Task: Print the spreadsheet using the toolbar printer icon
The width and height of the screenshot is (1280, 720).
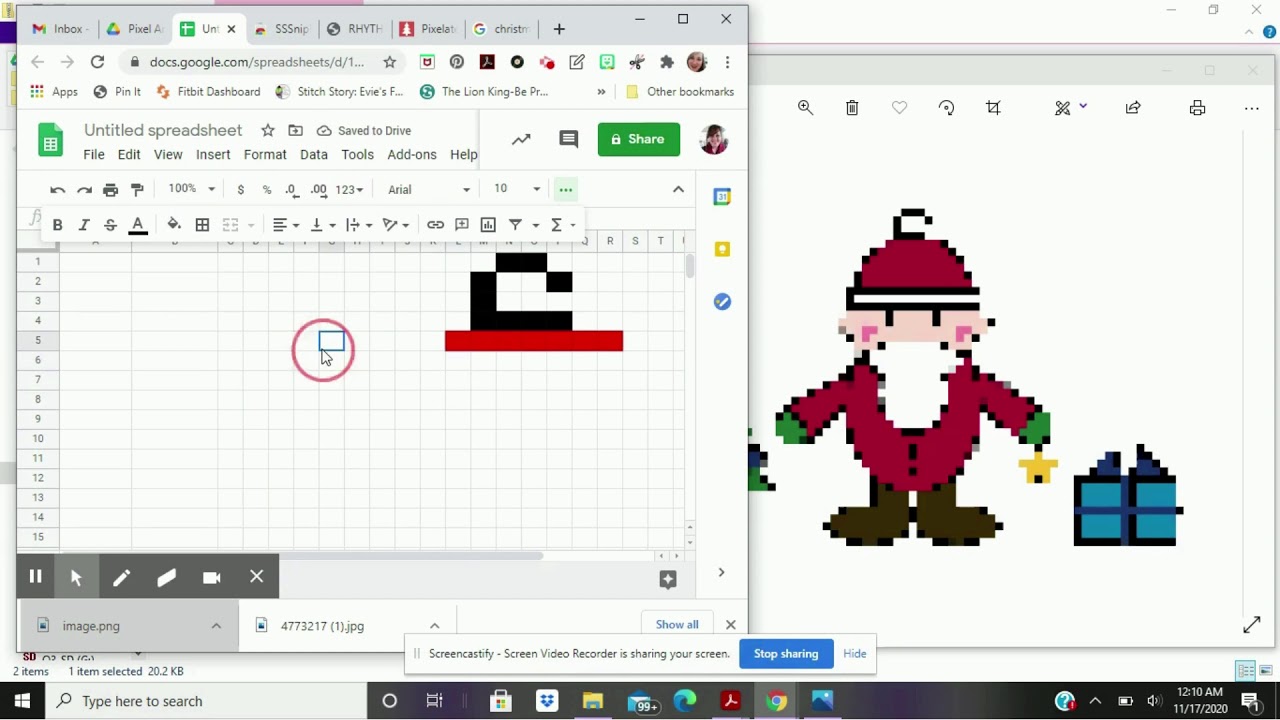Action: [111, 189]
